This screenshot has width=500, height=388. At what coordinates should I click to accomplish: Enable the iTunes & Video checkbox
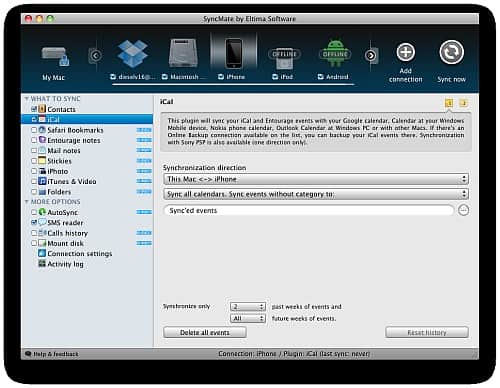coord(34,181)
